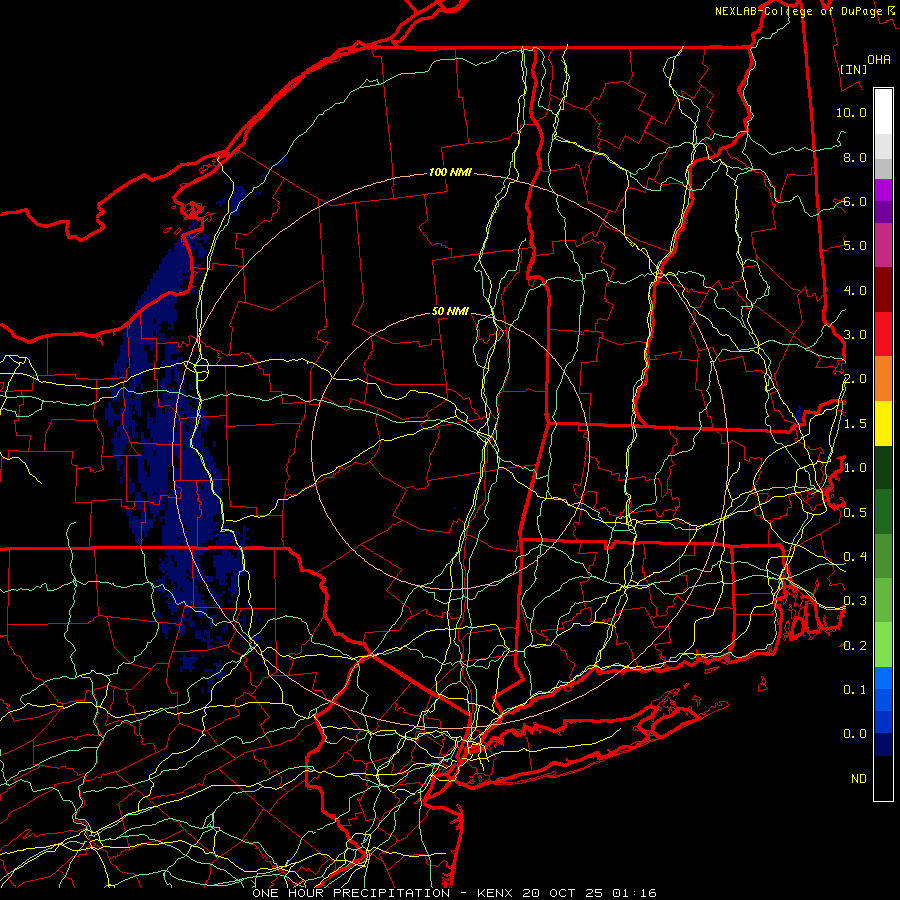Click the 5.0 legend value

[855, 246]
